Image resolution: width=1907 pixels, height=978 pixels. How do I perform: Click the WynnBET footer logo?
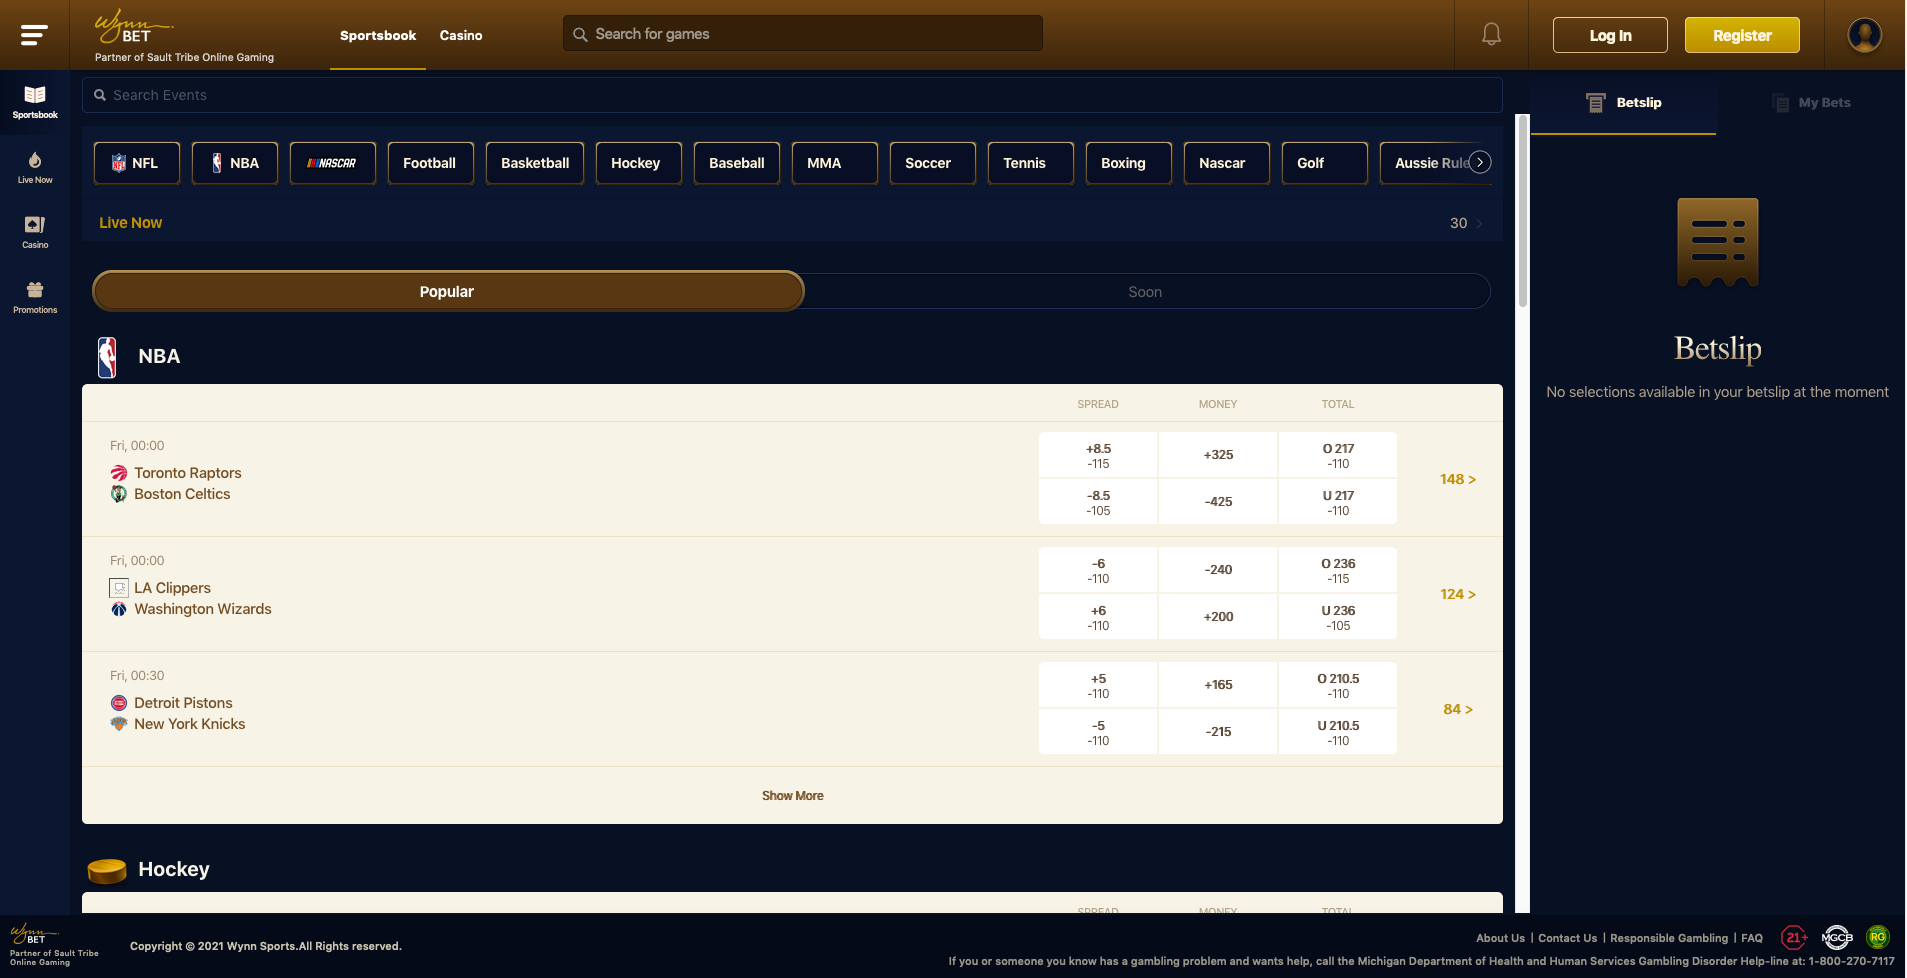coord(34,935)
